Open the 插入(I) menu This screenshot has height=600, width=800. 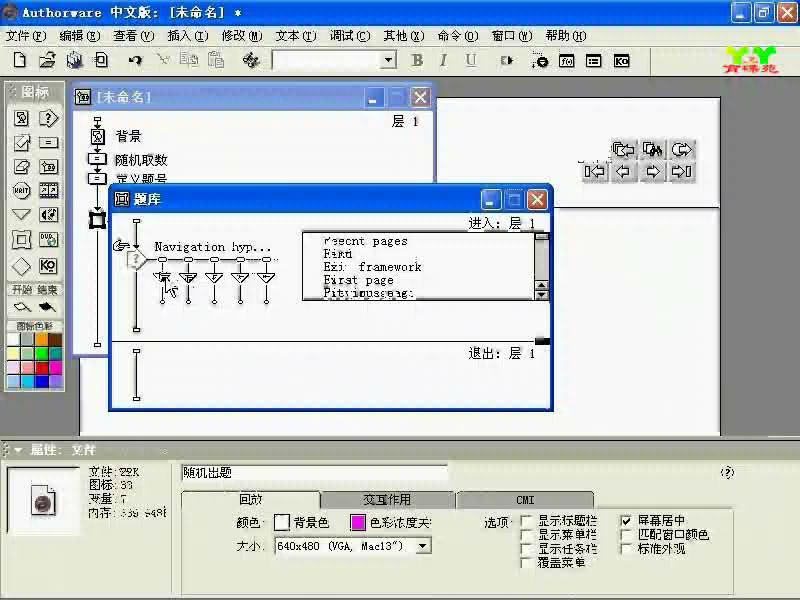[188, 36]
